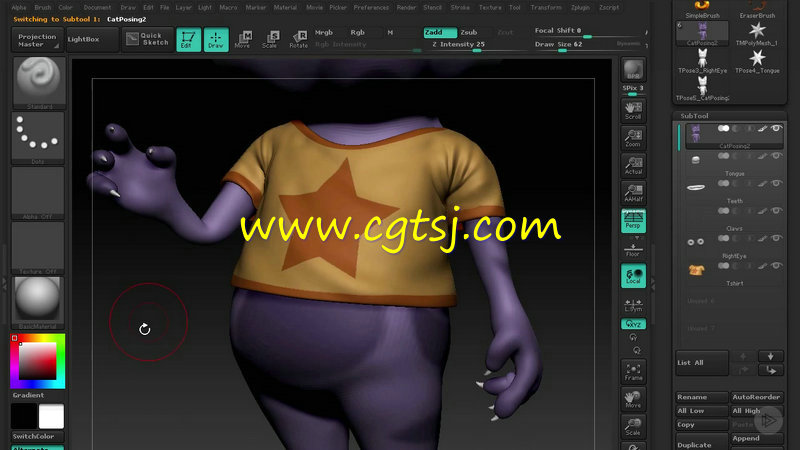Select TPose4_Tongue tool
Viewport: 800px width, 450px height.
pyautogui.click(x=757, y=62)
